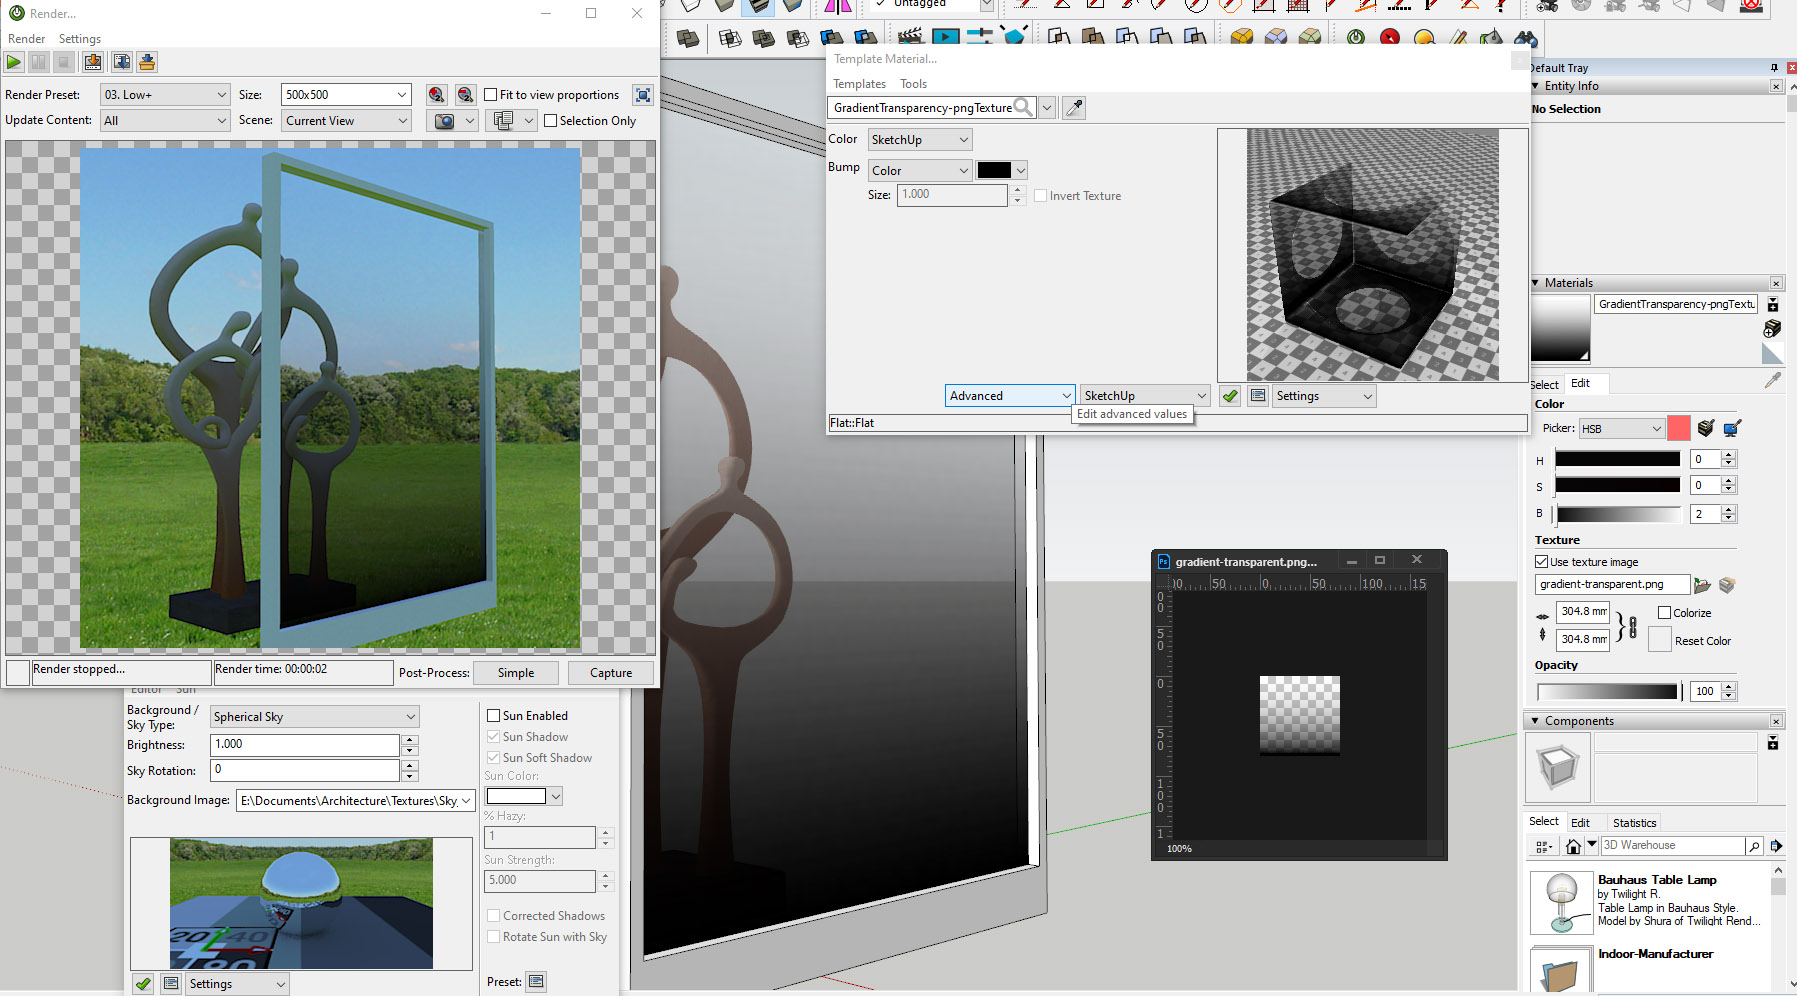Open Render Preset dropdown showing 03. Low+

coord(166,95)
